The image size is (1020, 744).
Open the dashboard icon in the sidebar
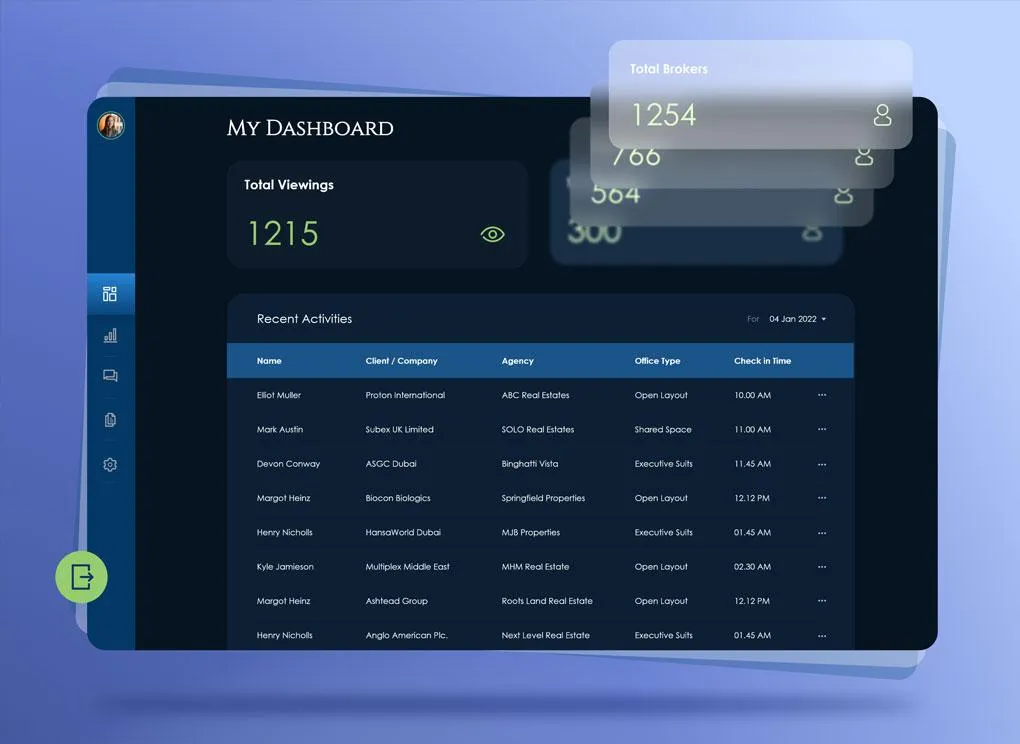[110, 294]
